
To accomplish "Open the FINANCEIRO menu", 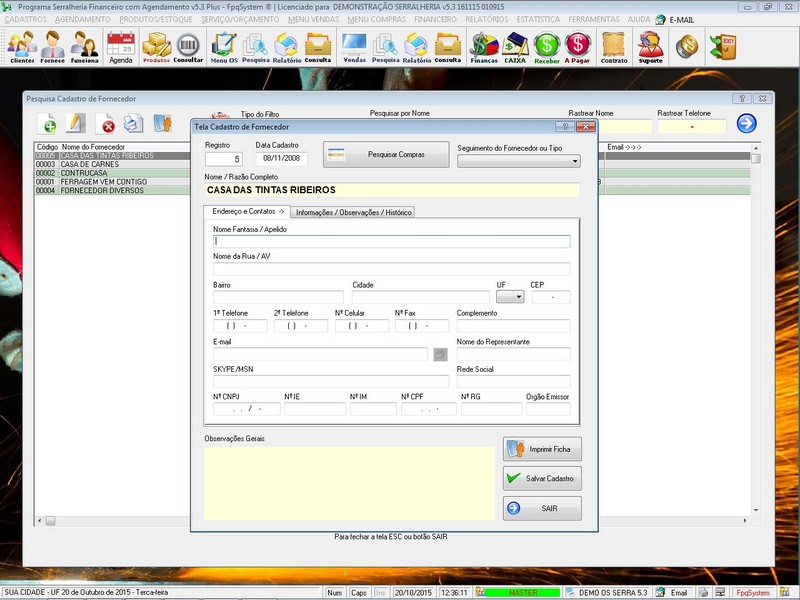I will [435, 19].
